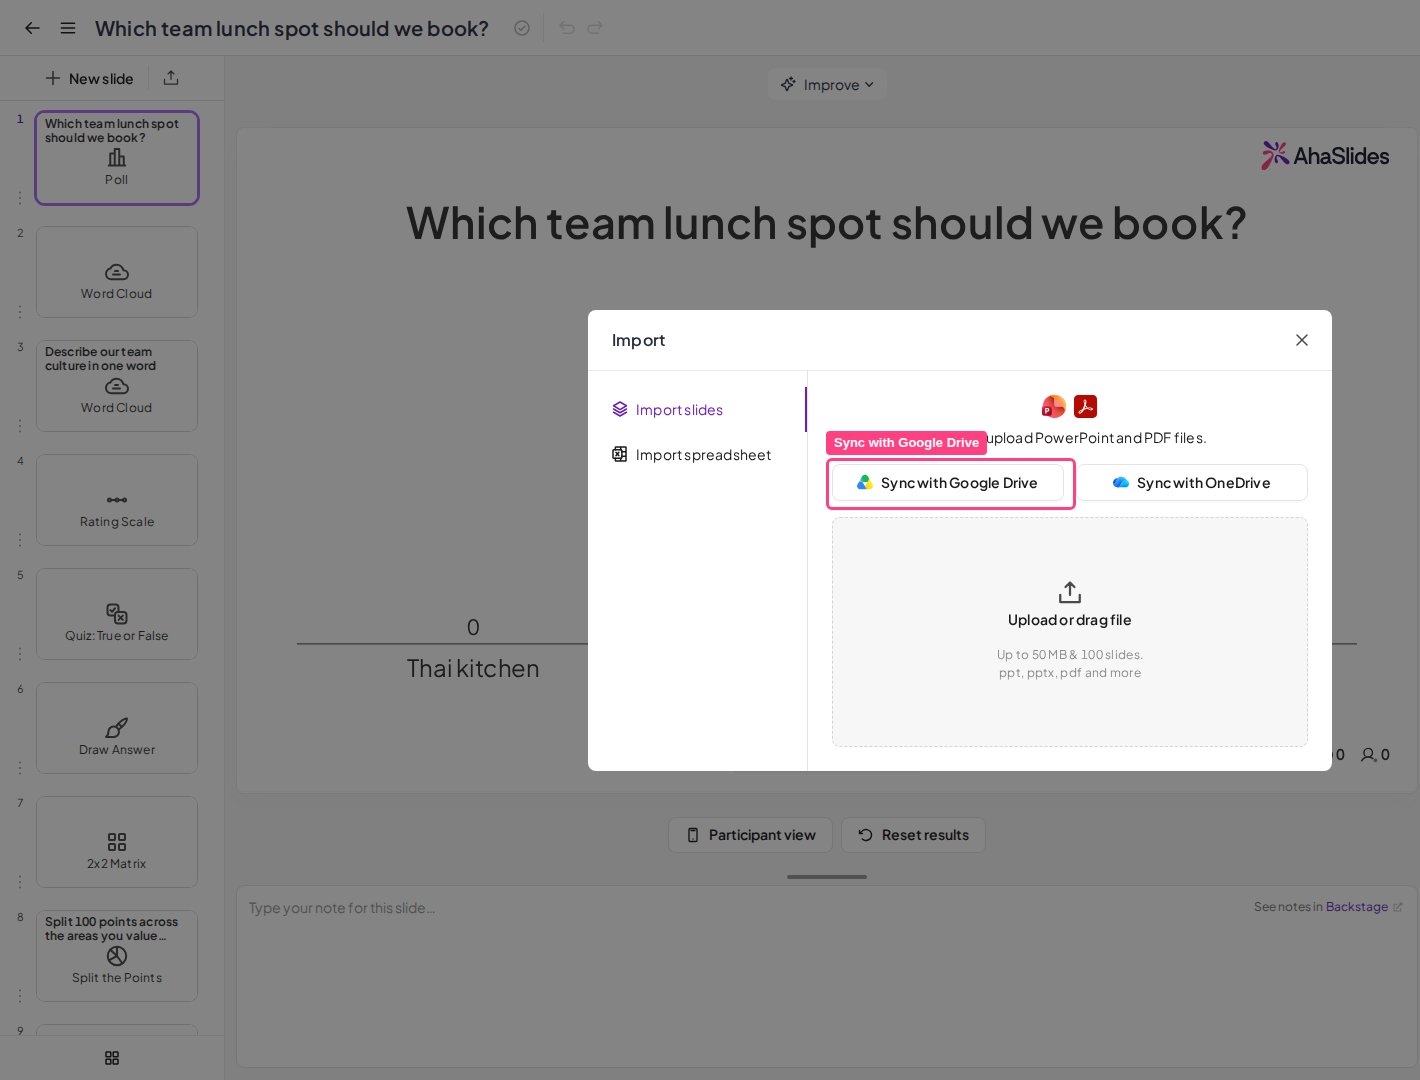
Task: Open Participant view
Action: point(750,835)
